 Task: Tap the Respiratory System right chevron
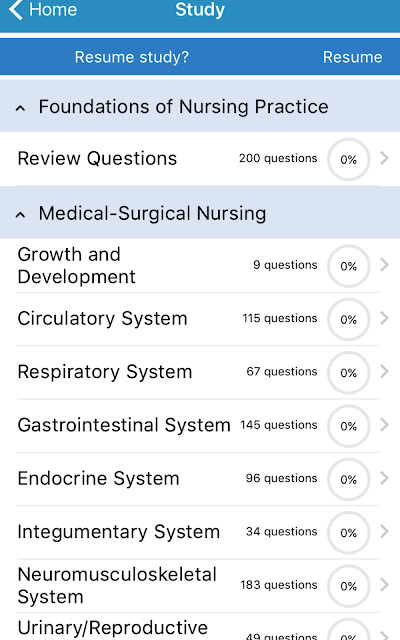(x=384, y=371)
